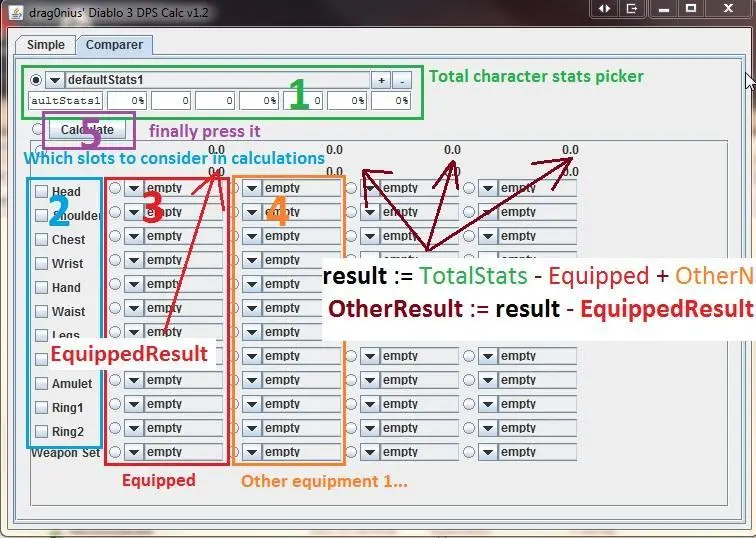
Task: Open first-column dropdown arrow in Chest row
Action: [x=134, y=236]
